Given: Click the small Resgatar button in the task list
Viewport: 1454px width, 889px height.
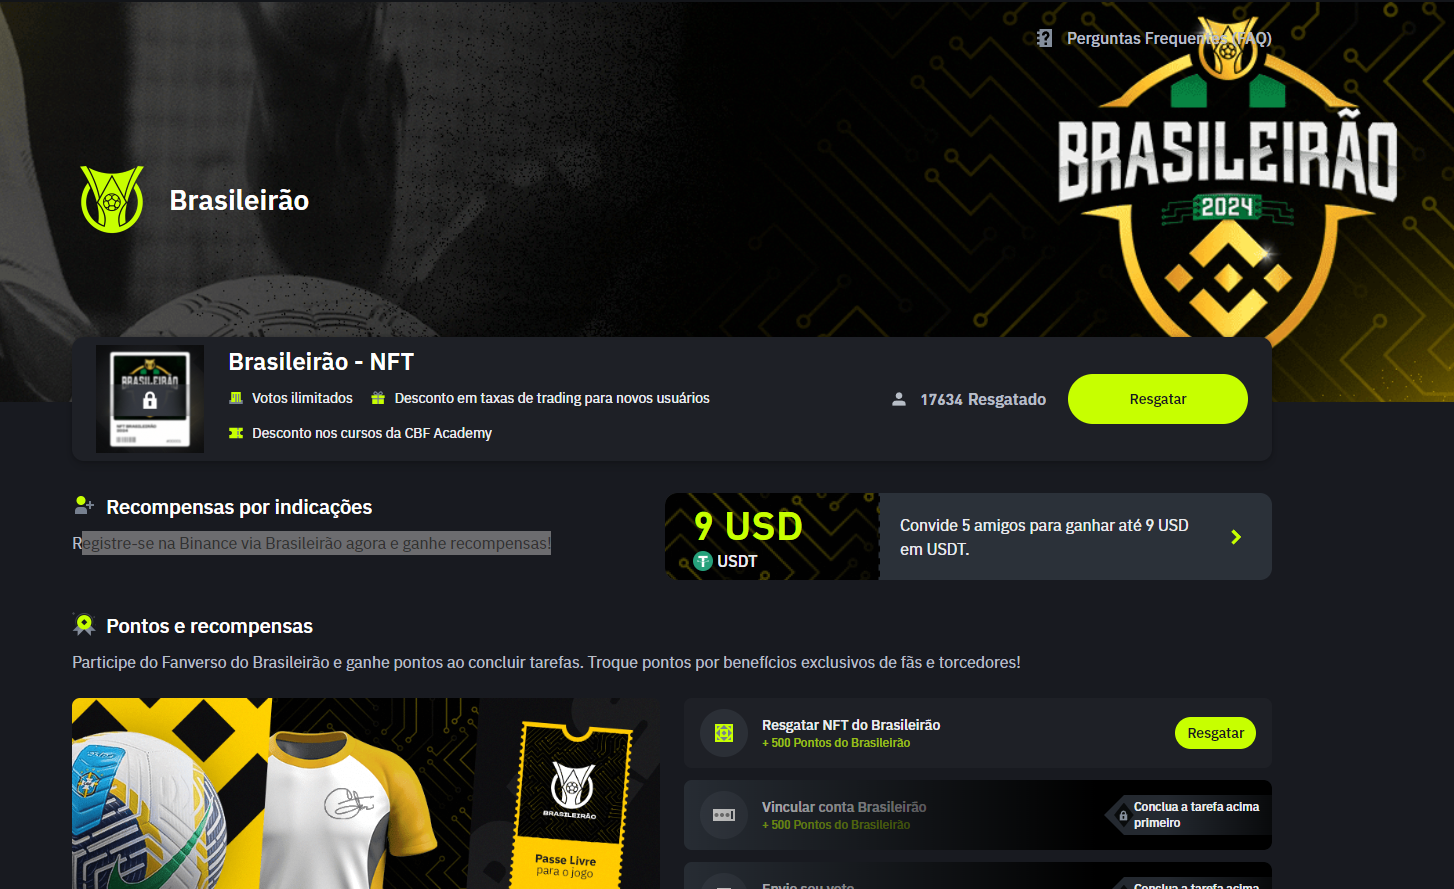Looking at the screenshot, I should 1215,733.
